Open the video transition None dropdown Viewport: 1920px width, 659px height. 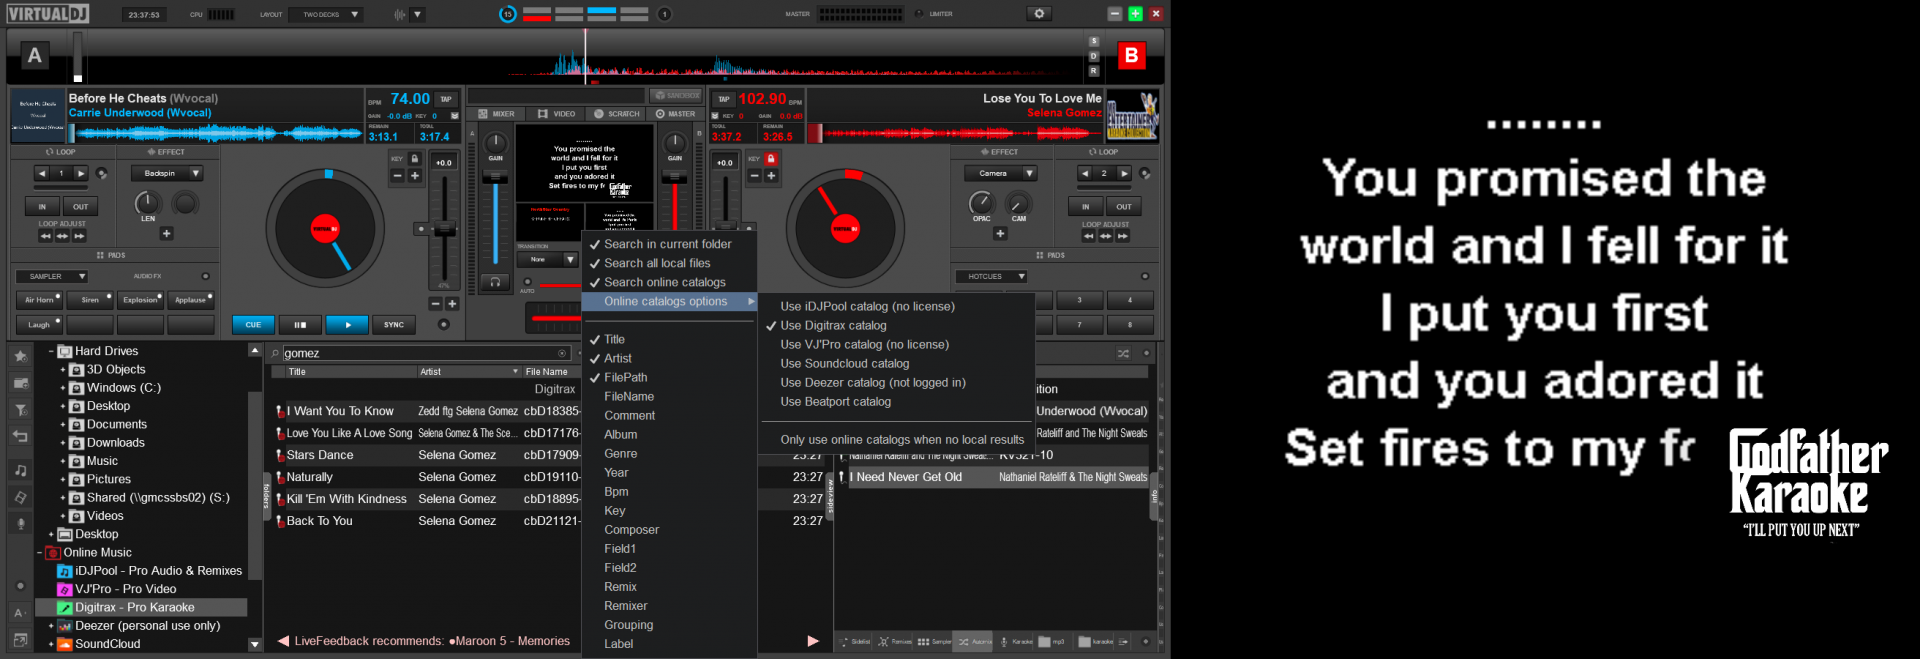click(x=548, y=259)
